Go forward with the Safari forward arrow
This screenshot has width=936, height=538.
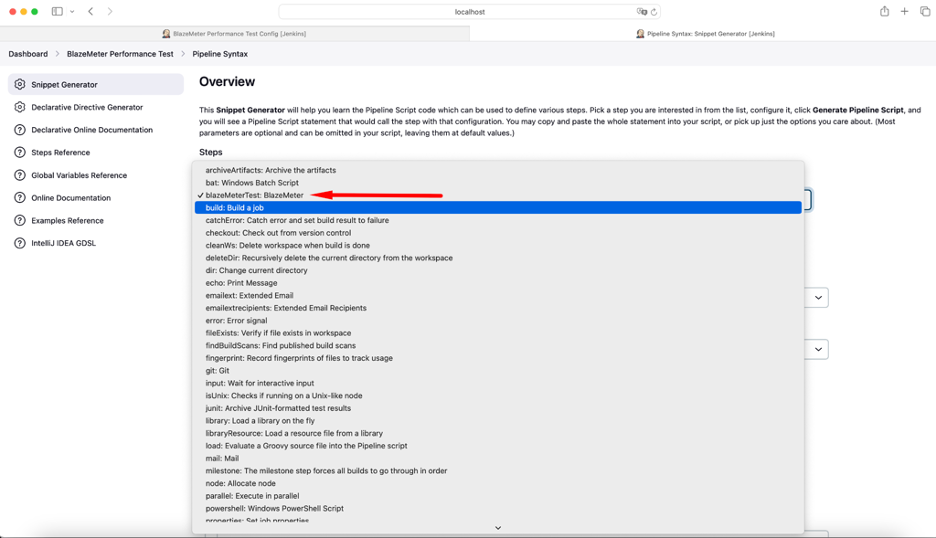[x=110, y=11]
